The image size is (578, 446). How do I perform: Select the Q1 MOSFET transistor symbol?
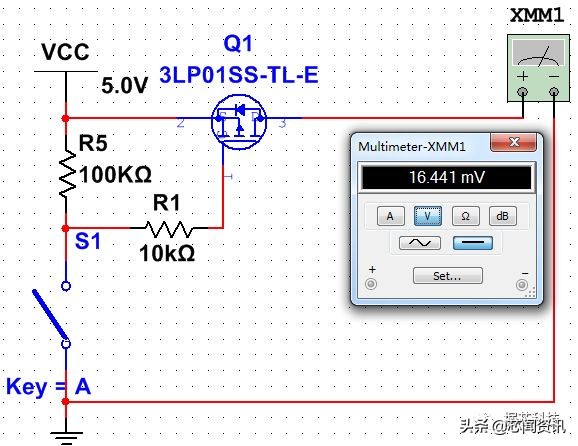point(239,122)
